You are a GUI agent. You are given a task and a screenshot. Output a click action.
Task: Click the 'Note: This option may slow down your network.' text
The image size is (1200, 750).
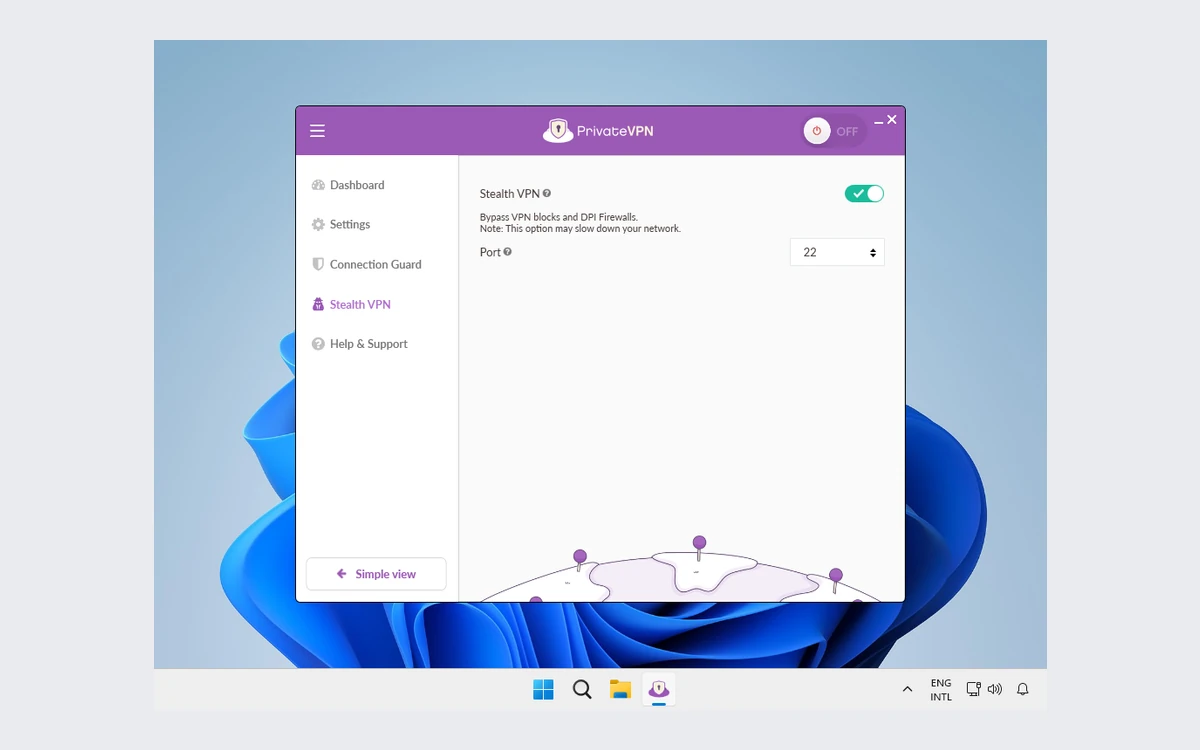click(580, 229)
